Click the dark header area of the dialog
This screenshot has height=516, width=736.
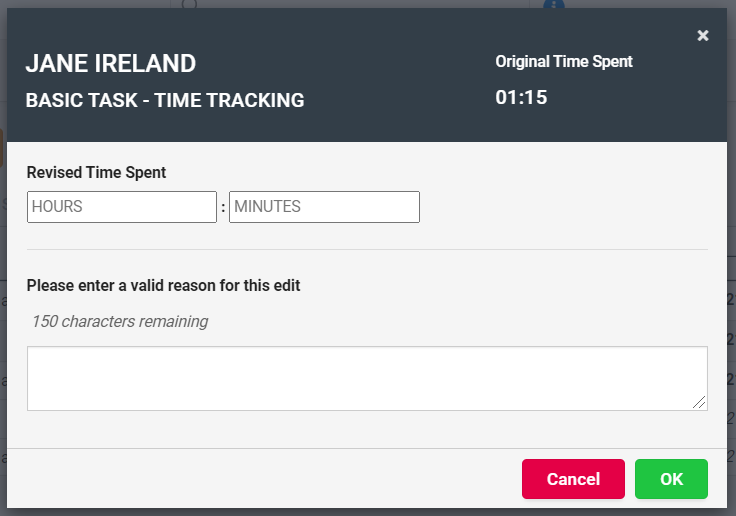[367, 75]
